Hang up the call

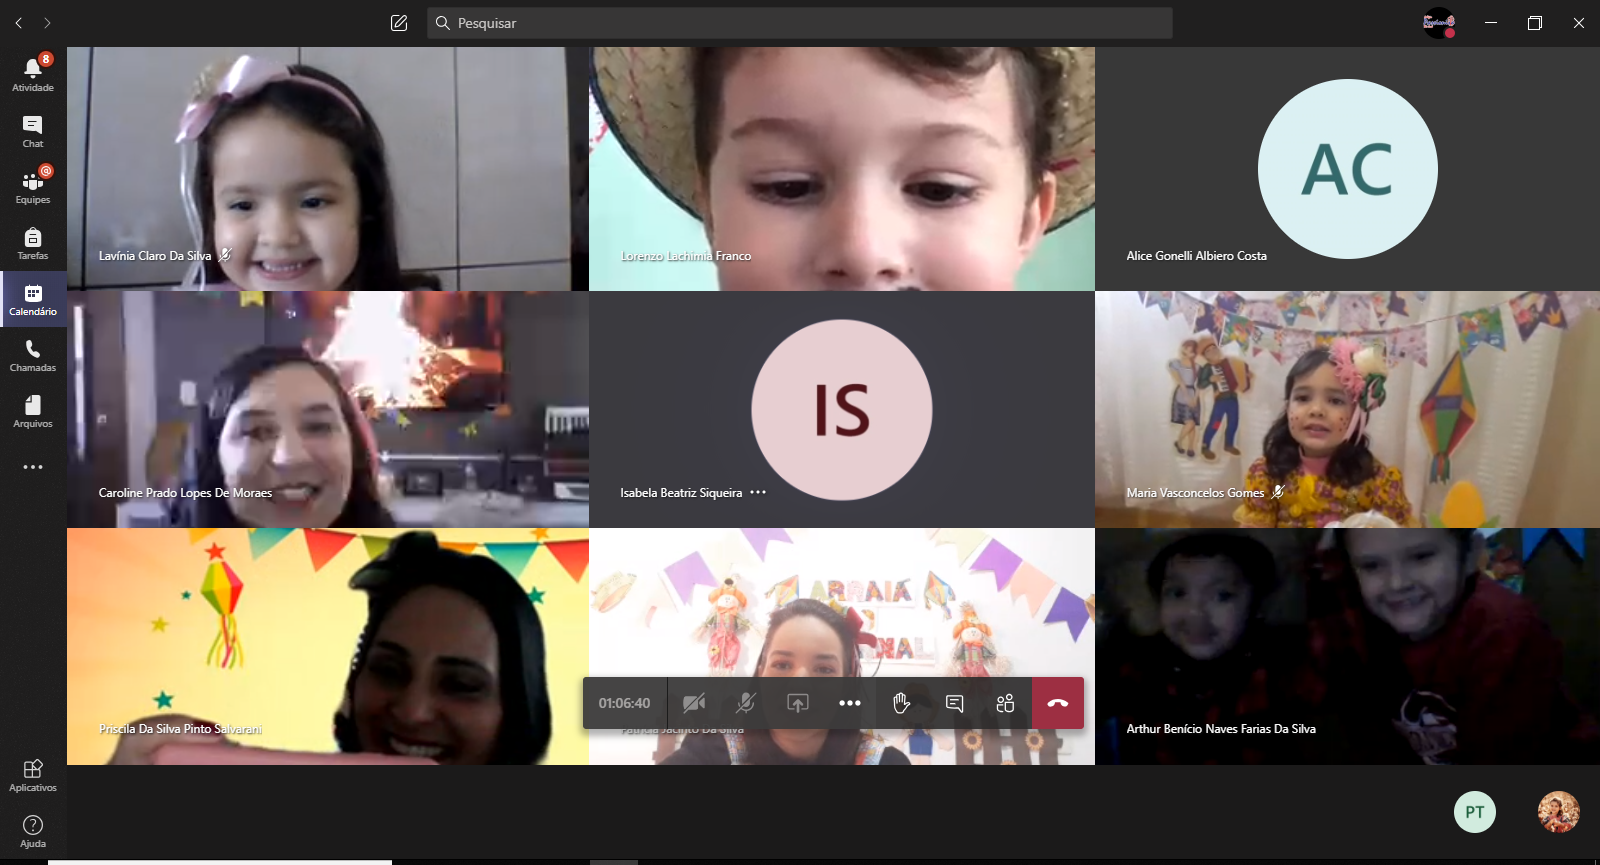point(1058,703)
